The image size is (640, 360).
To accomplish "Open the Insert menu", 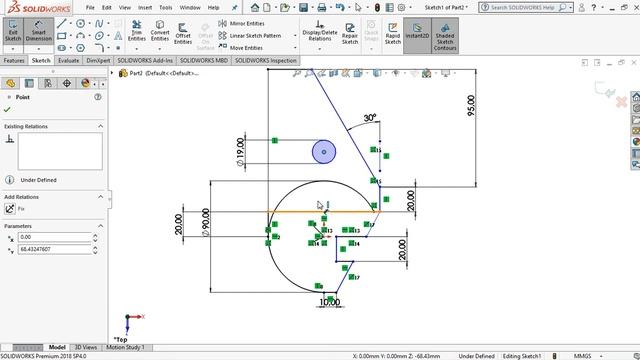I will [145, 7].
